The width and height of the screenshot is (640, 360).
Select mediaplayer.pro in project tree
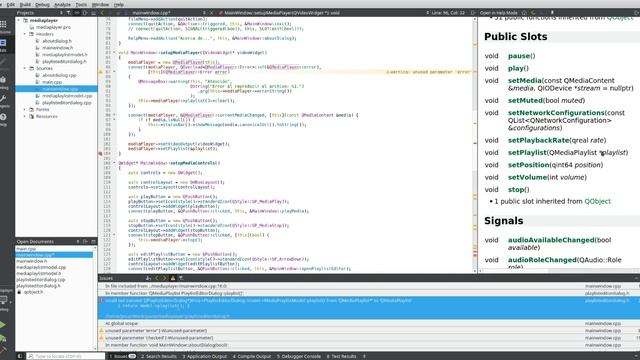53,27
